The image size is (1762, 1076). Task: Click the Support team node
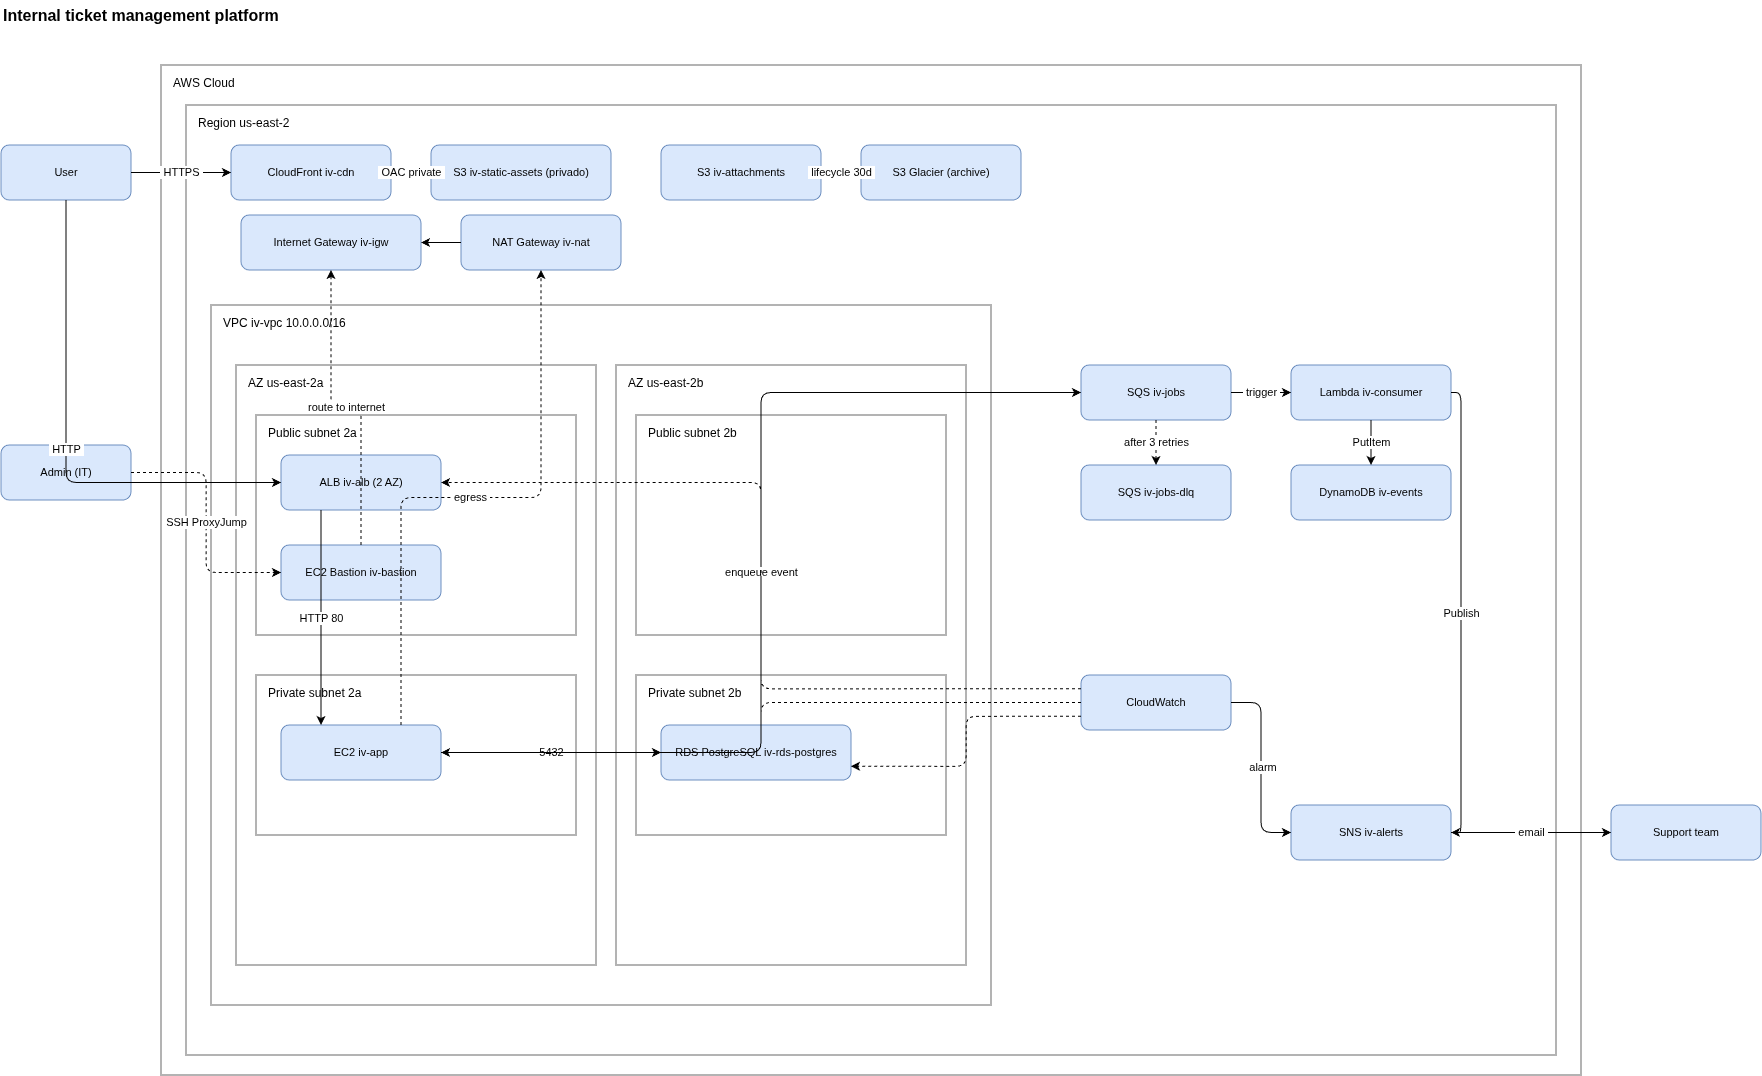point(1686,832)
